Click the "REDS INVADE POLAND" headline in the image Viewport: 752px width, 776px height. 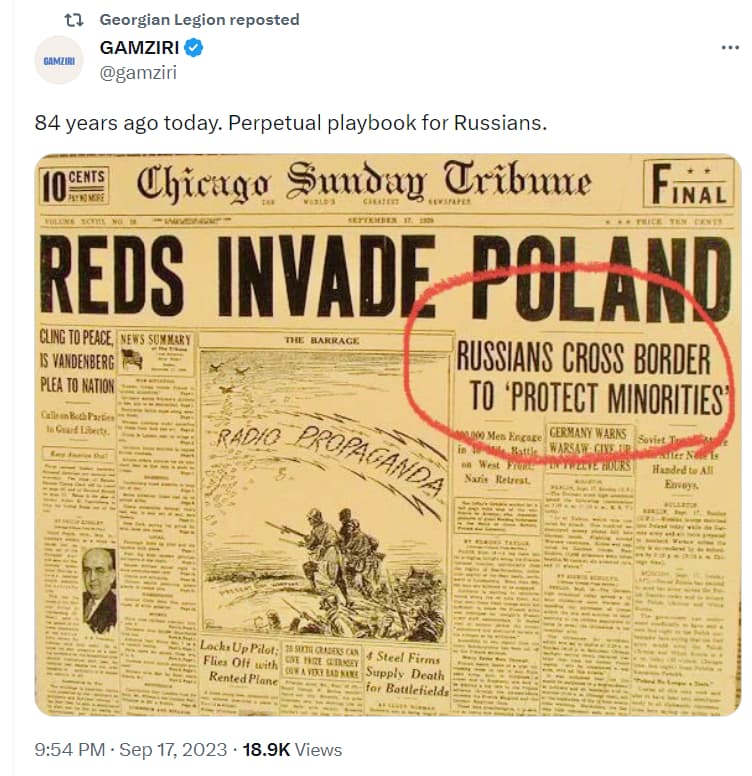click(385, 276)
